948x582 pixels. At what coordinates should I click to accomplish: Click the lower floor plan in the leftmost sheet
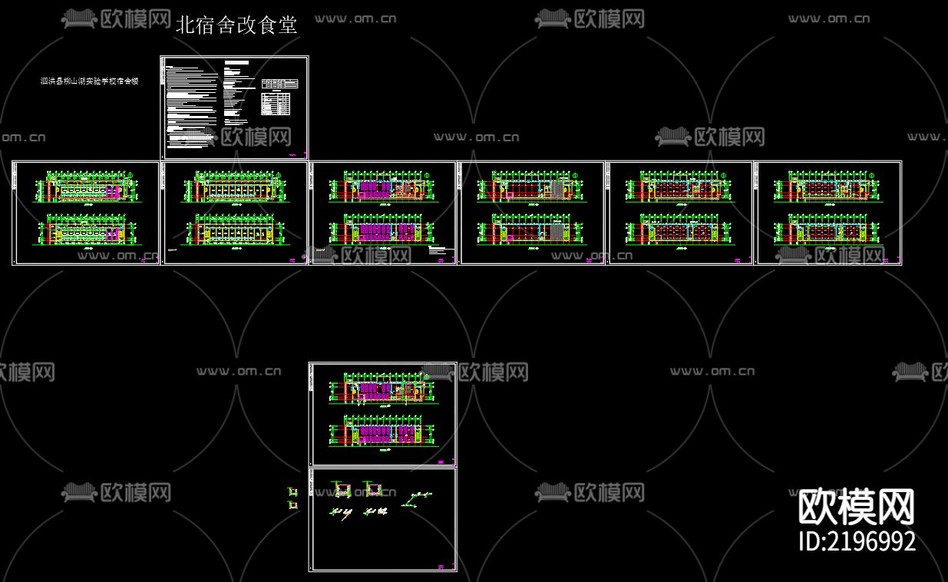[88, 230]
